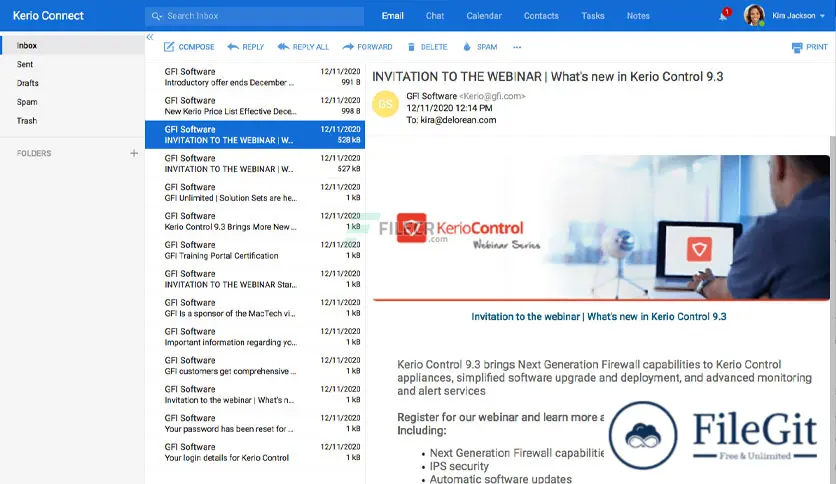This screenshot has width=836, height=484.
Task: Switch to the Contacts tab
Action: [541, 16]
